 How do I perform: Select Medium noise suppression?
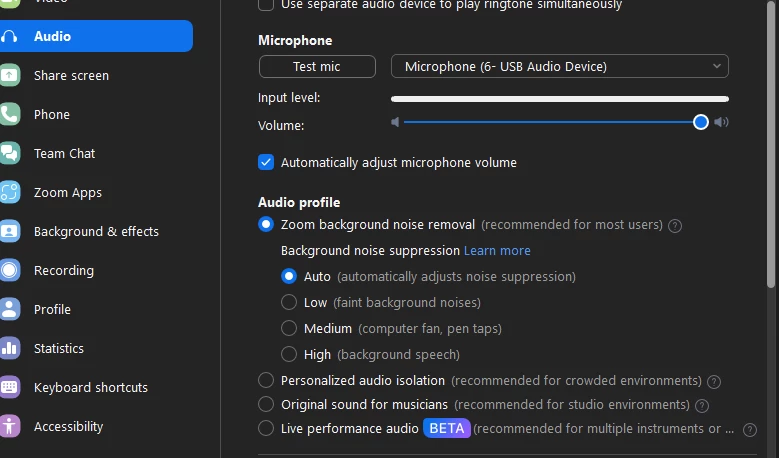click(x=289, y=328)
